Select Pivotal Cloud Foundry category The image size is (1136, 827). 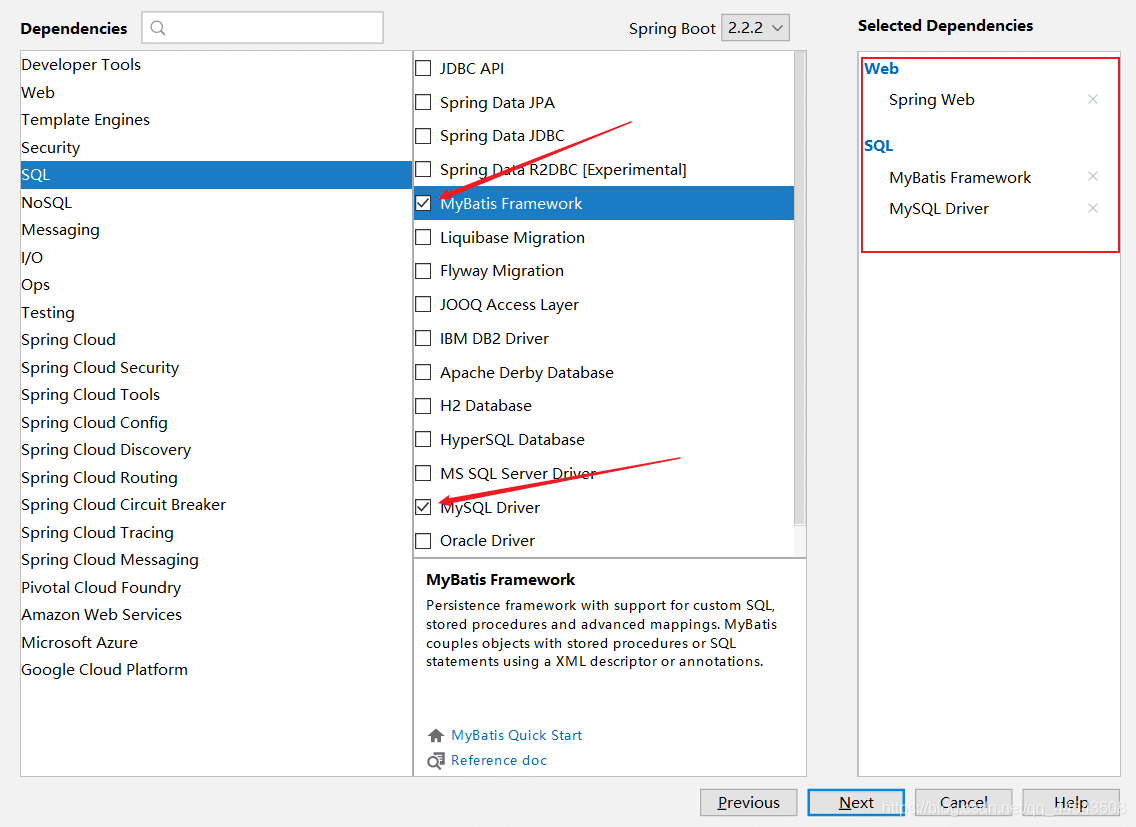pos(216,588)
